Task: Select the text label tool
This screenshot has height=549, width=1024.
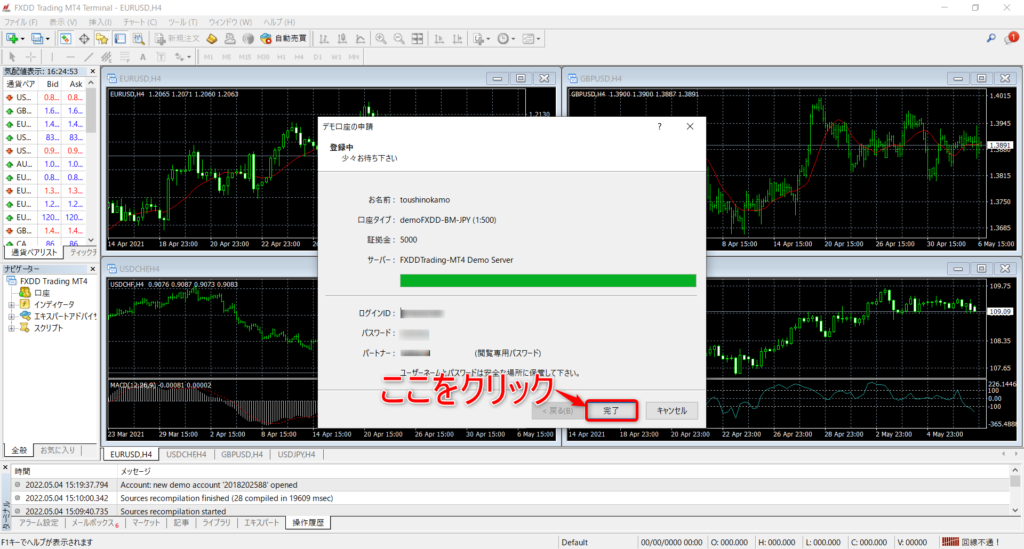Action: click(x=161, y=57)
